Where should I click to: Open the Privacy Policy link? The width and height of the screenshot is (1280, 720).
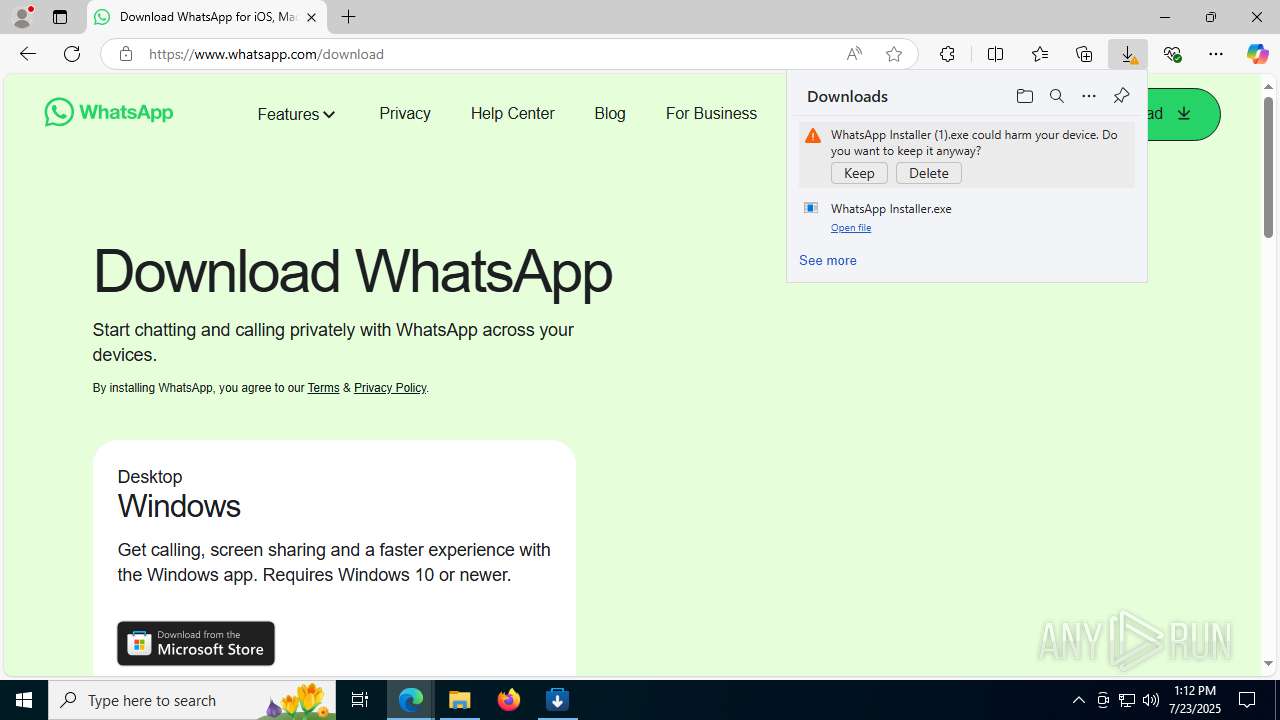(x=390, y=388)
